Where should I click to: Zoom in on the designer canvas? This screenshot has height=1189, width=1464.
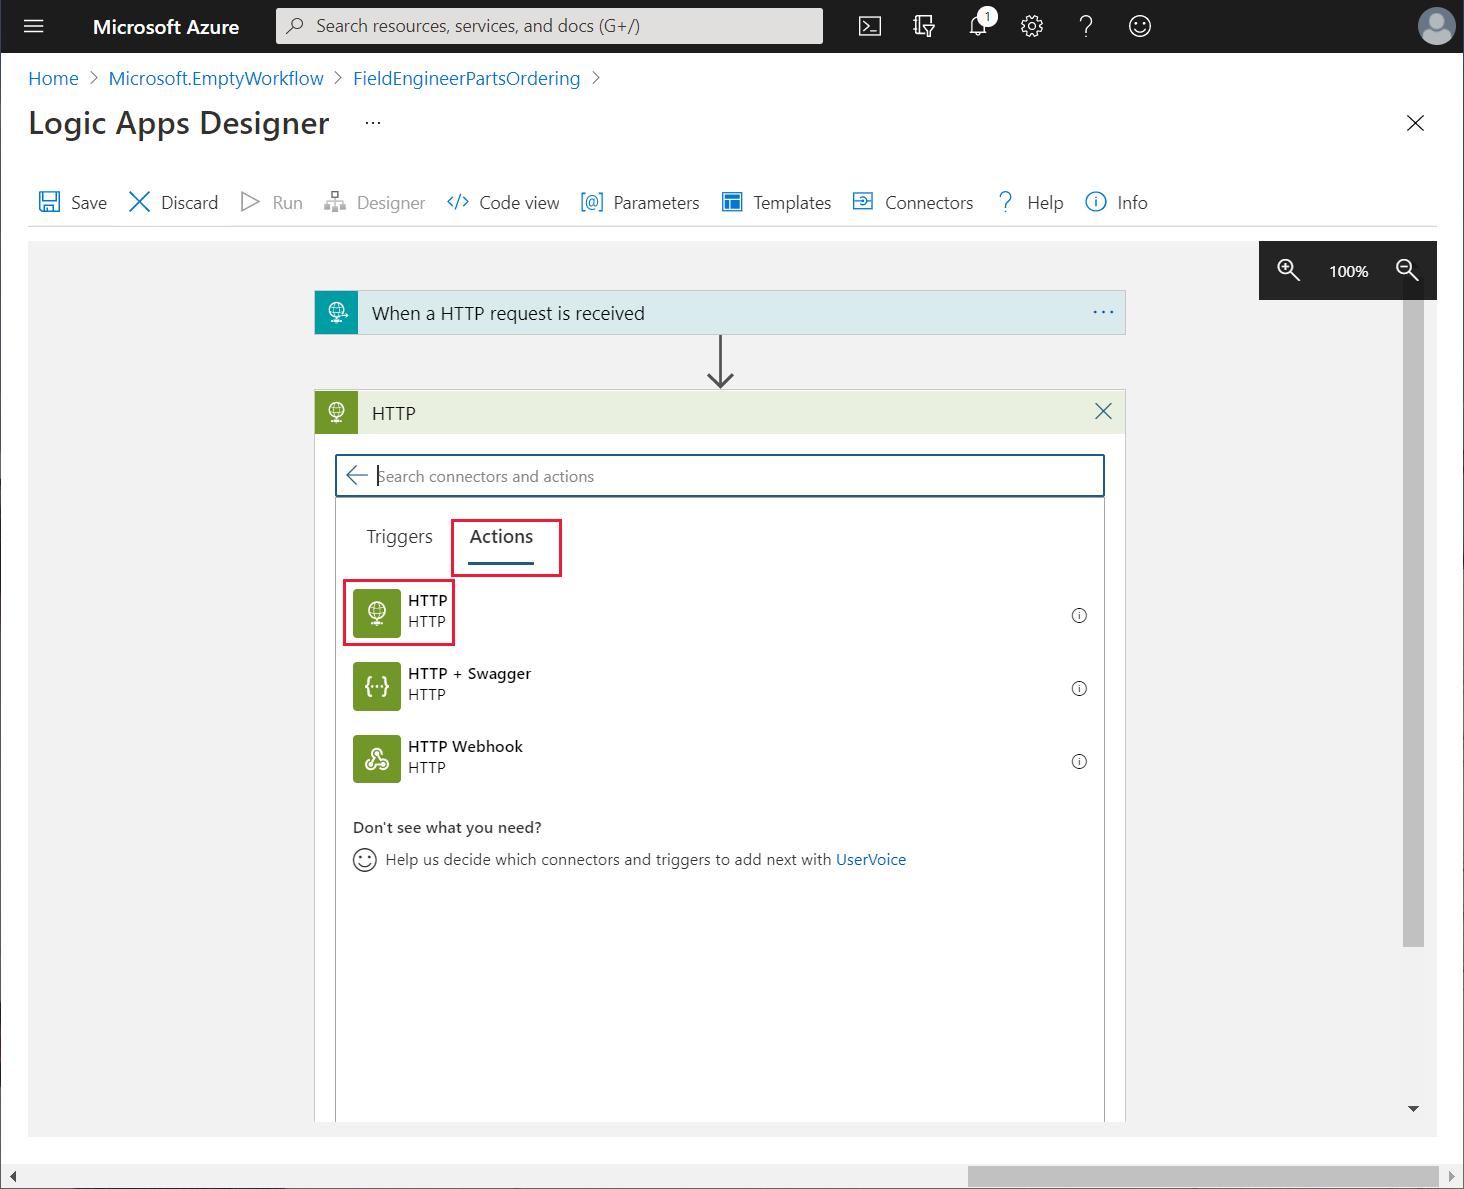point(1288,270)
